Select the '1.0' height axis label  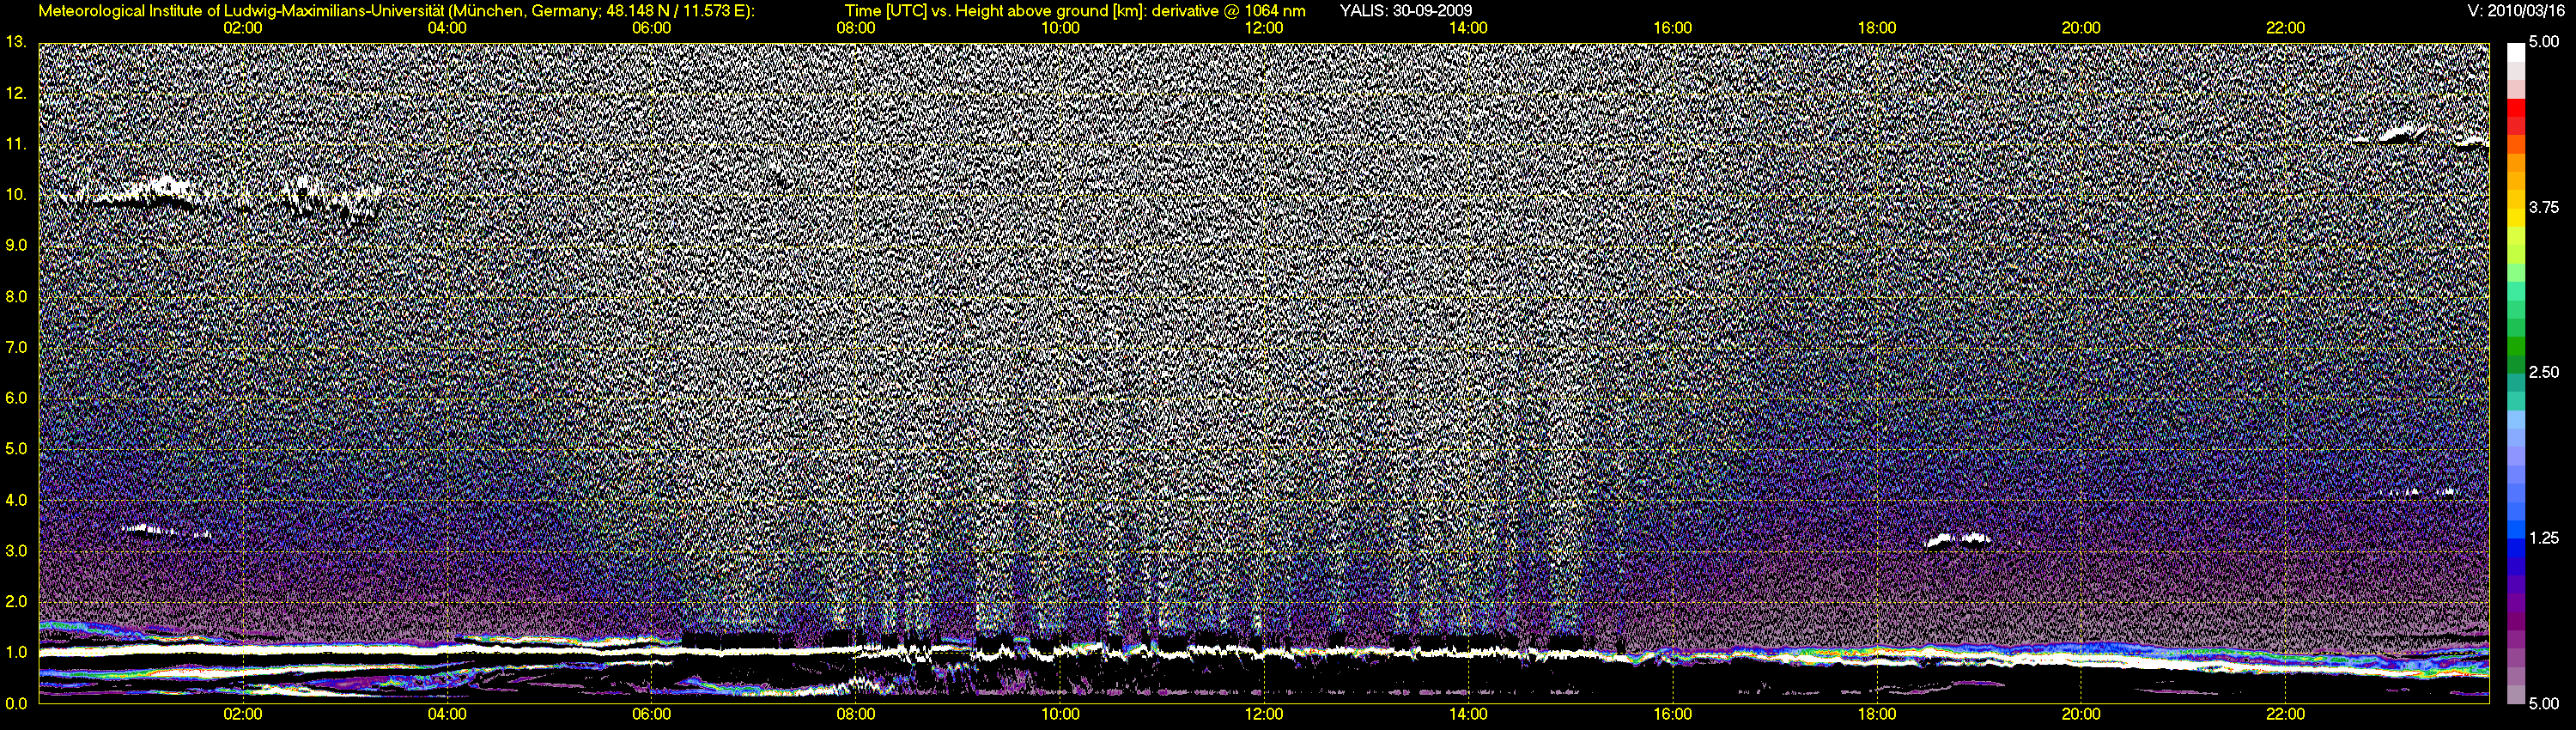coord(16,653)
